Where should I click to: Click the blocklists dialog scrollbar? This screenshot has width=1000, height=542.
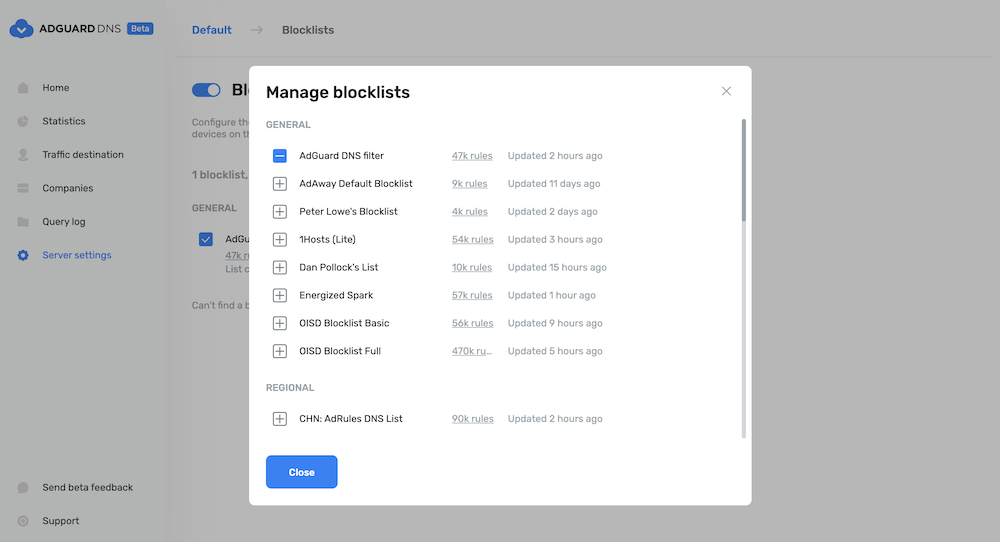click(743, 170)
